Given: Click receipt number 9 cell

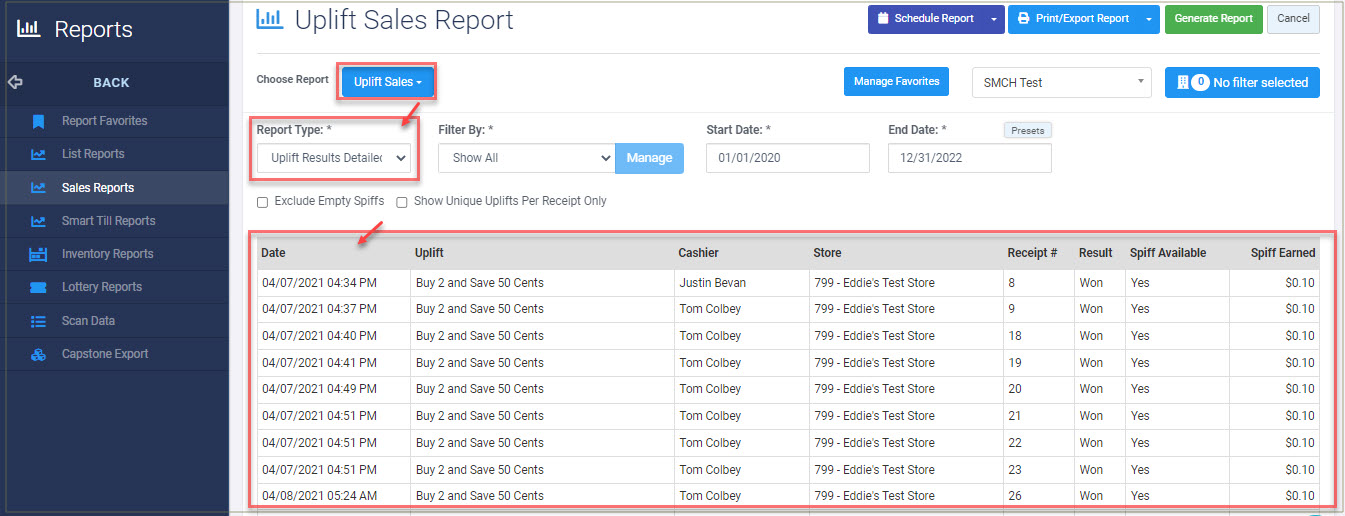Looking at the screenshot, I should click(x=1038, y=309).
